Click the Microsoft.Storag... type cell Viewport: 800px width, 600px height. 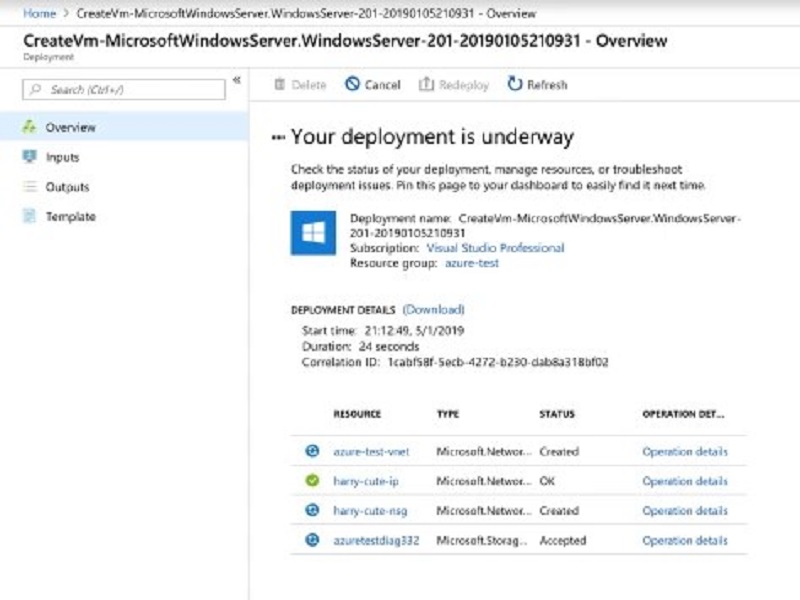(x=482, y=540)
